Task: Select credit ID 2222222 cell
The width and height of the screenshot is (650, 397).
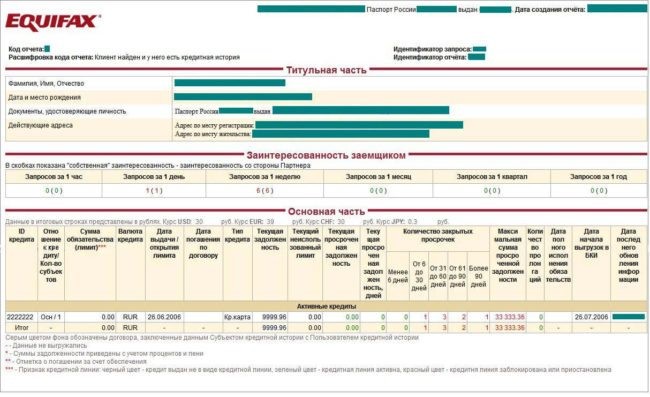Action: [x=20, y=317]
